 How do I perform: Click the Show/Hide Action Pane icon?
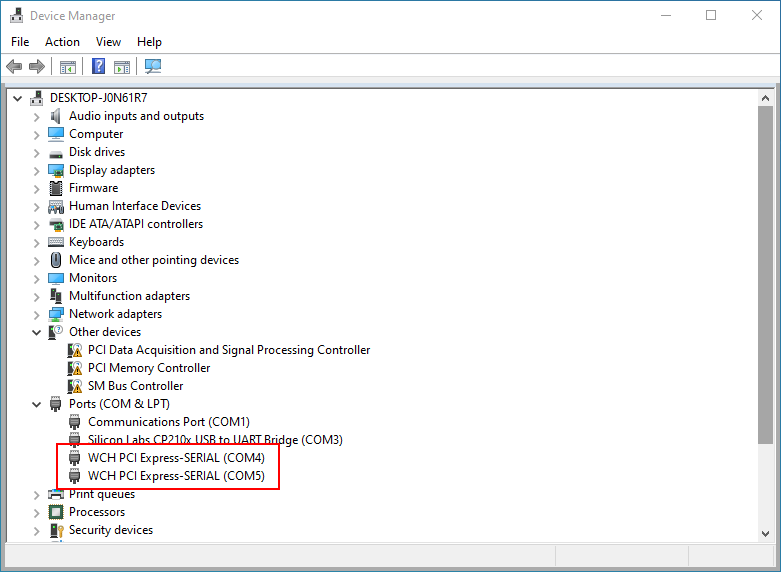tap(122, 67)
